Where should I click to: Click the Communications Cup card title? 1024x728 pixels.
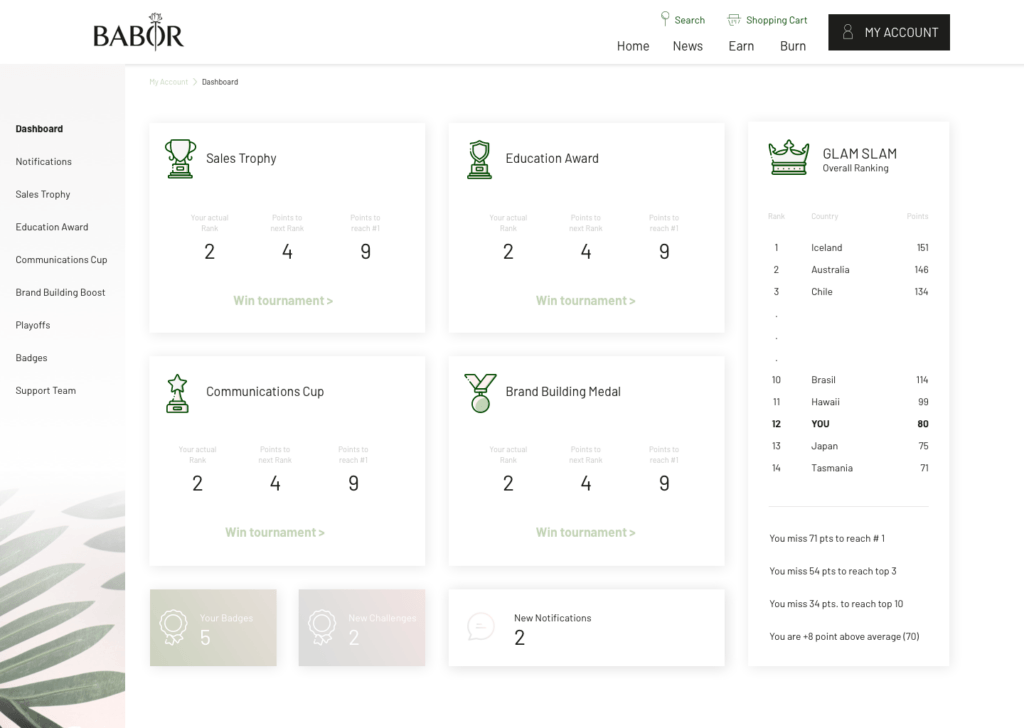point(265,392)
